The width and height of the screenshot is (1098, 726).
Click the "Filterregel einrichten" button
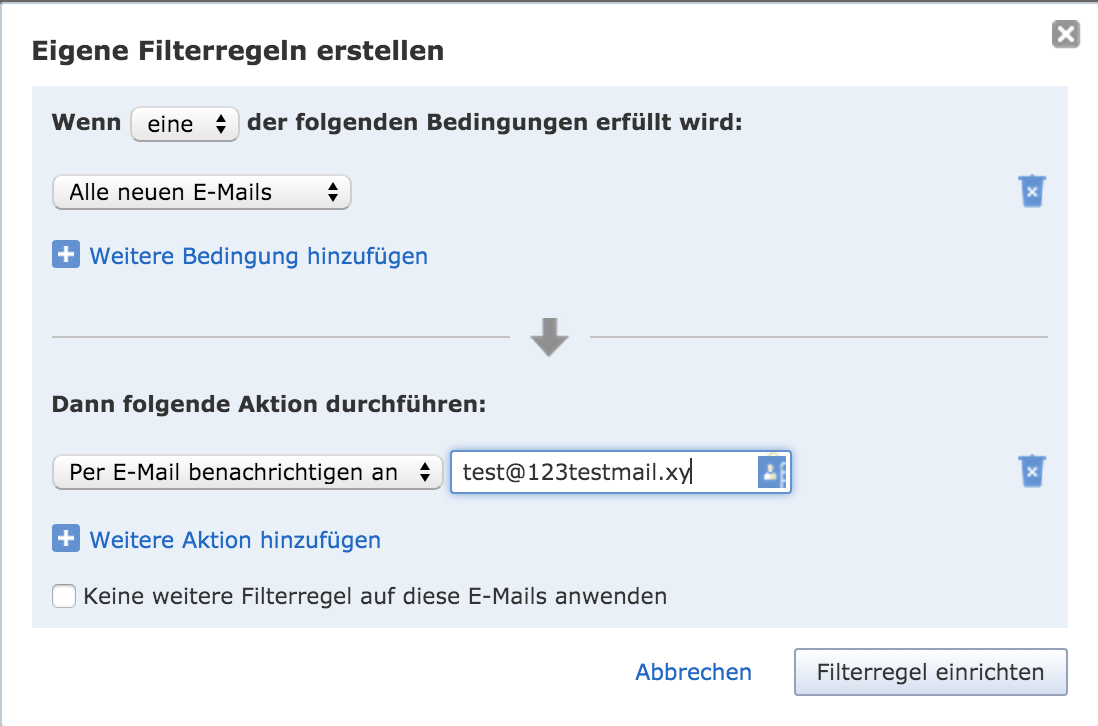[931, 672]
